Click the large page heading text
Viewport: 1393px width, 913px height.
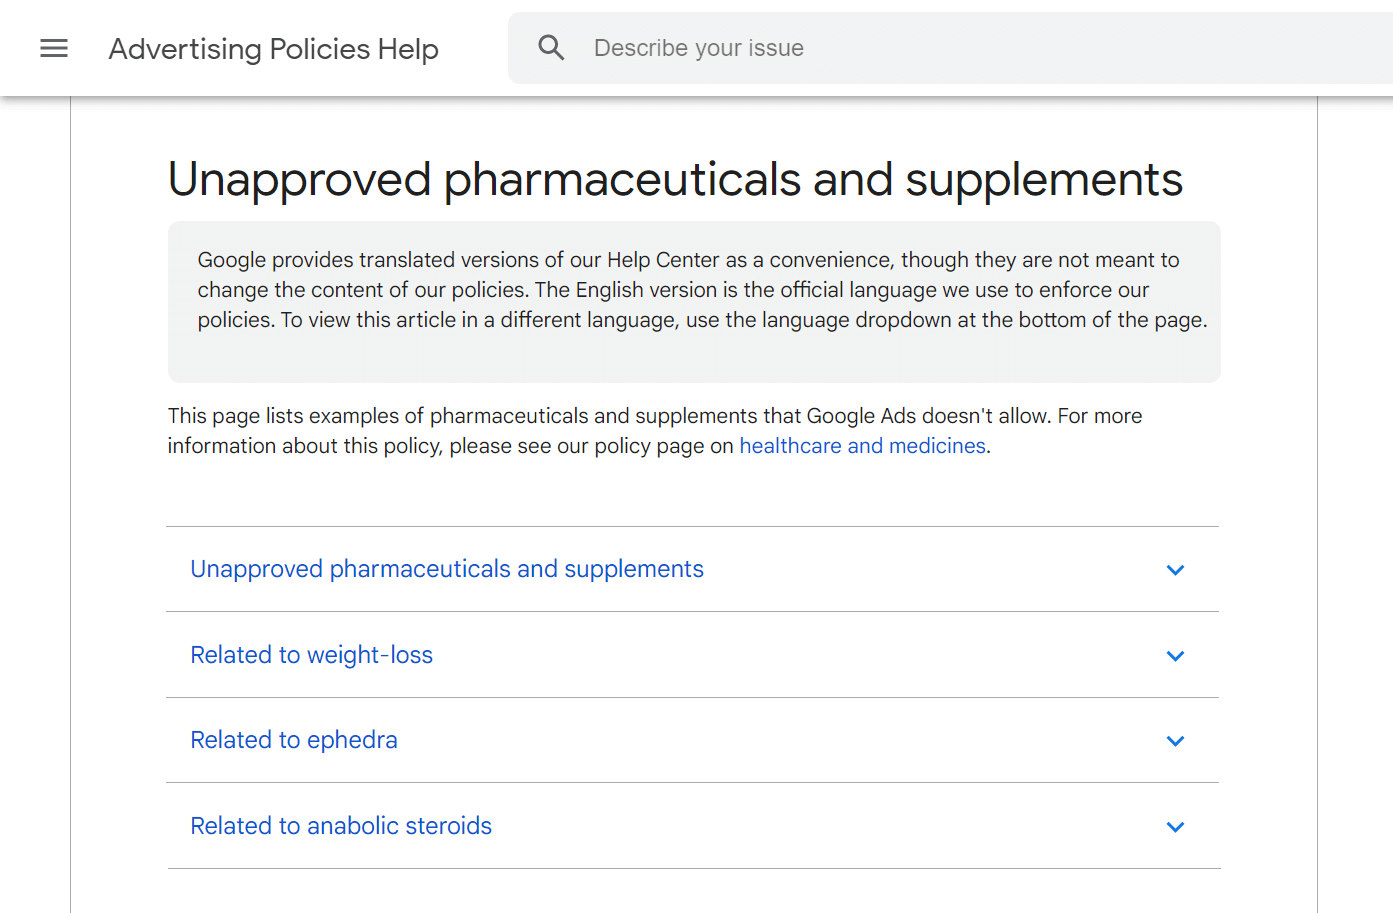pos(675,180)
